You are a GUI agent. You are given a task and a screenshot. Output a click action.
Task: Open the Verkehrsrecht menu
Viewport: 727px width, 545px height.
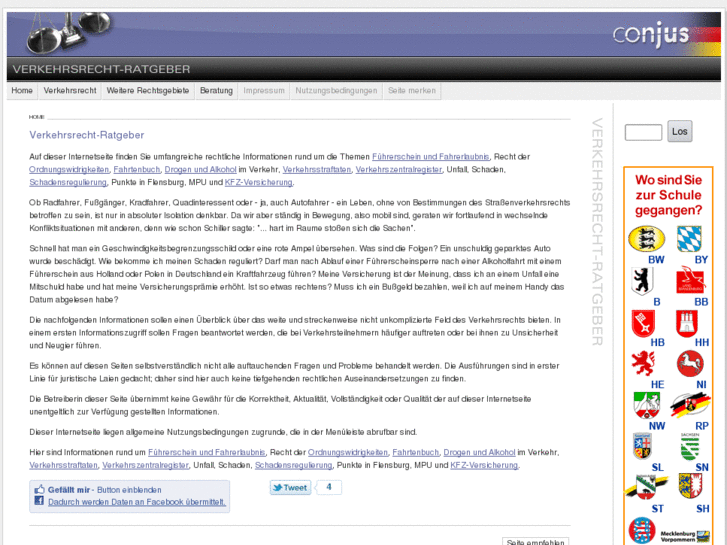click(70, 90)
